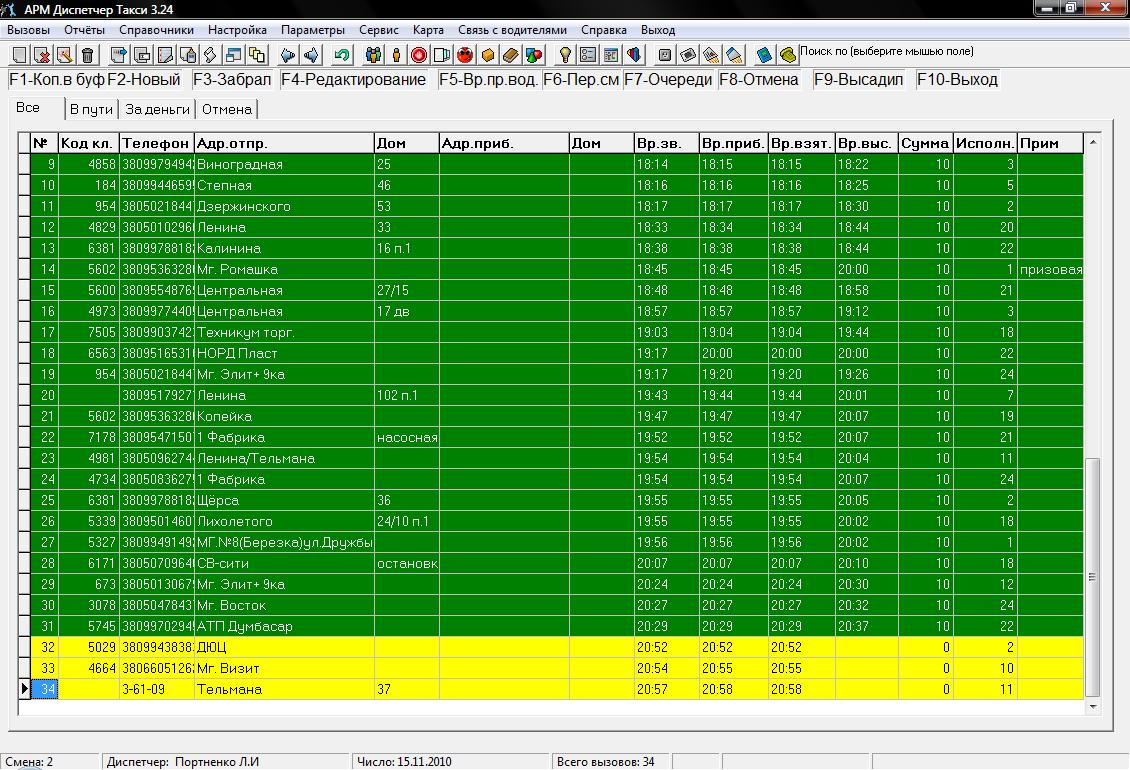Click the Сумма column header
Screen dimensions: 1130x770
[x=924, y=143]
